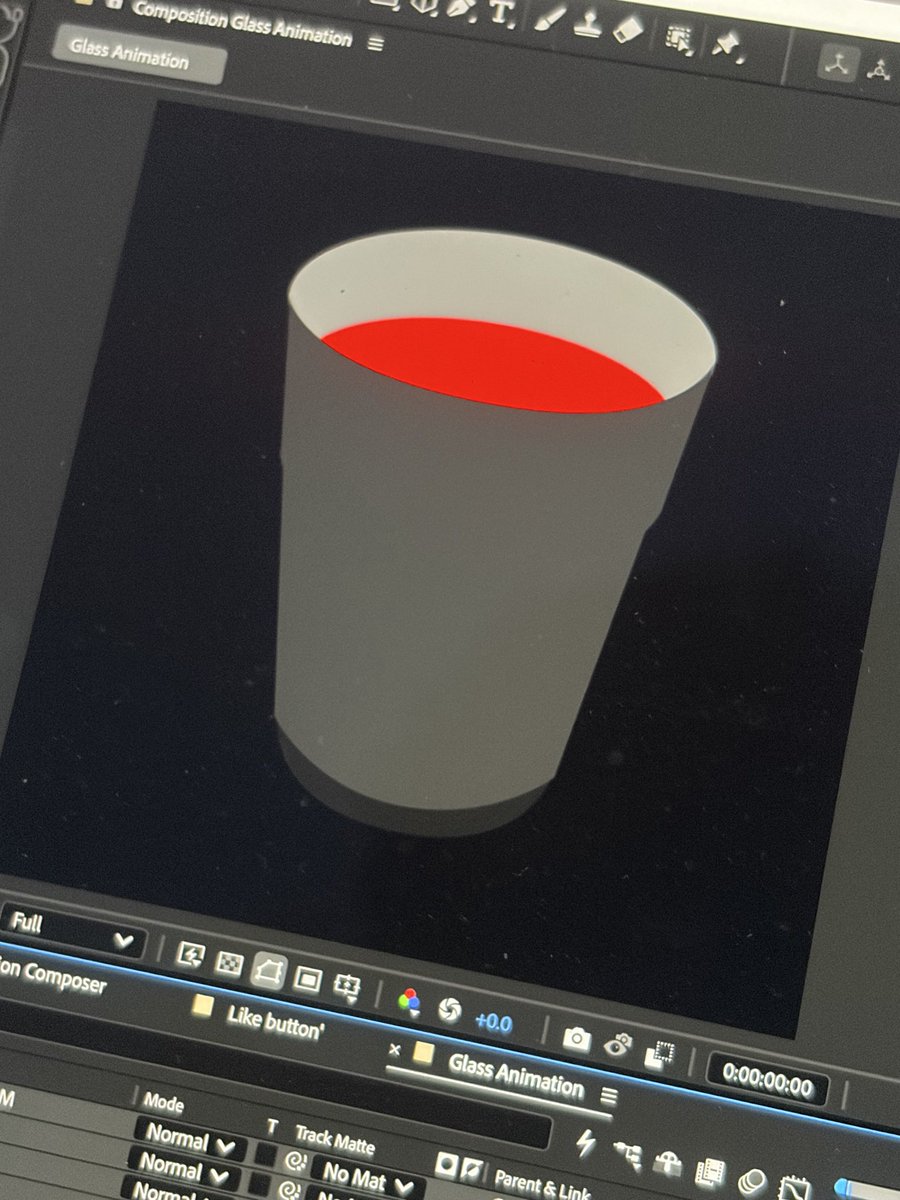Open the second layer's Normal mode dropdown

click(x=185, y=1169)
